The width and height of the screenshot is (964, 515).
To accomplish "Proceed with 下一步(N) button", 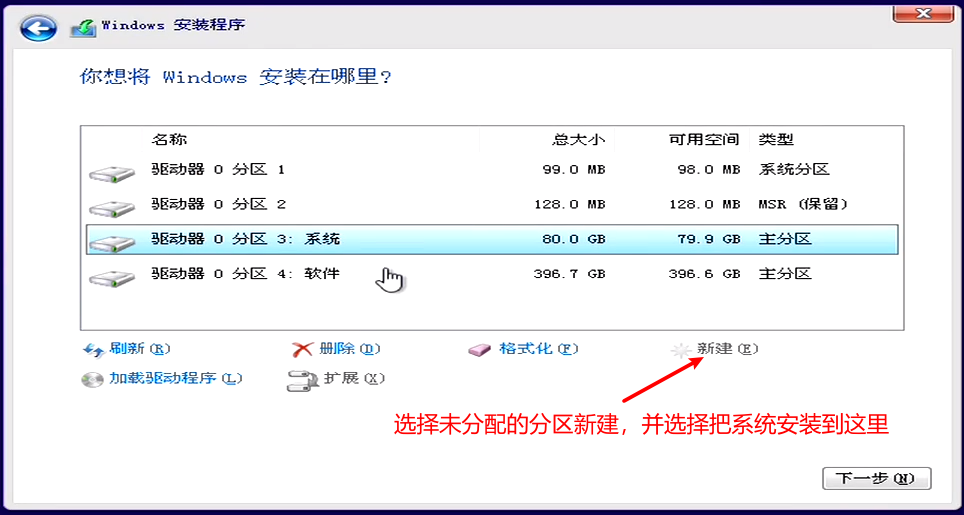I will tap(877, 479).
